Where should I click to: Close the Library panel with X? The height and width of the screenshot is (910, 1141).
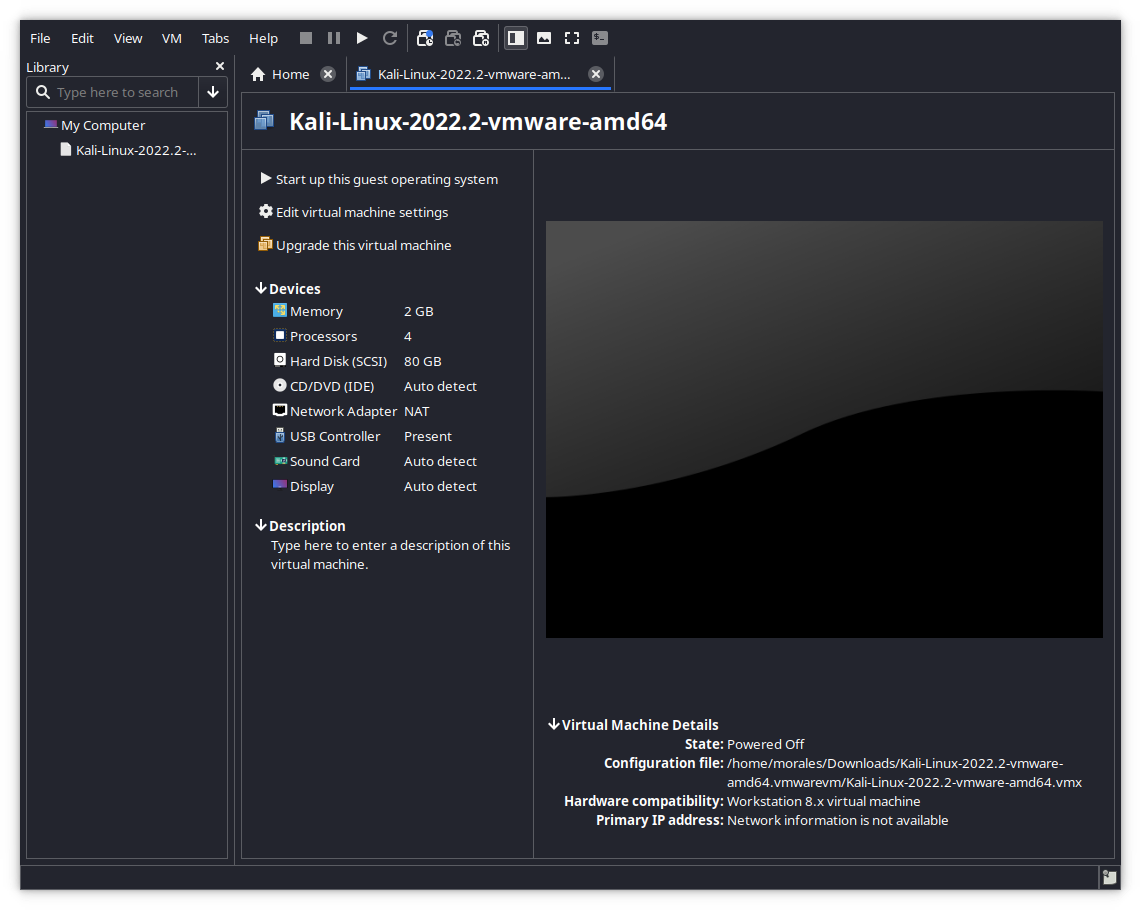click(220, 67)
